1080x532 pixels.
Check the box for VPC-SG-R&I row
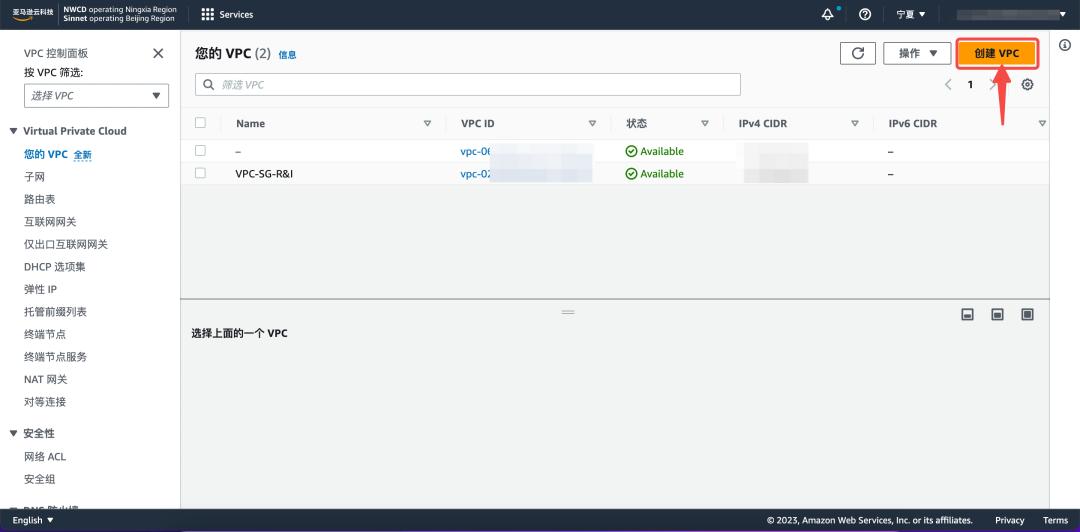tap(200, 173)
